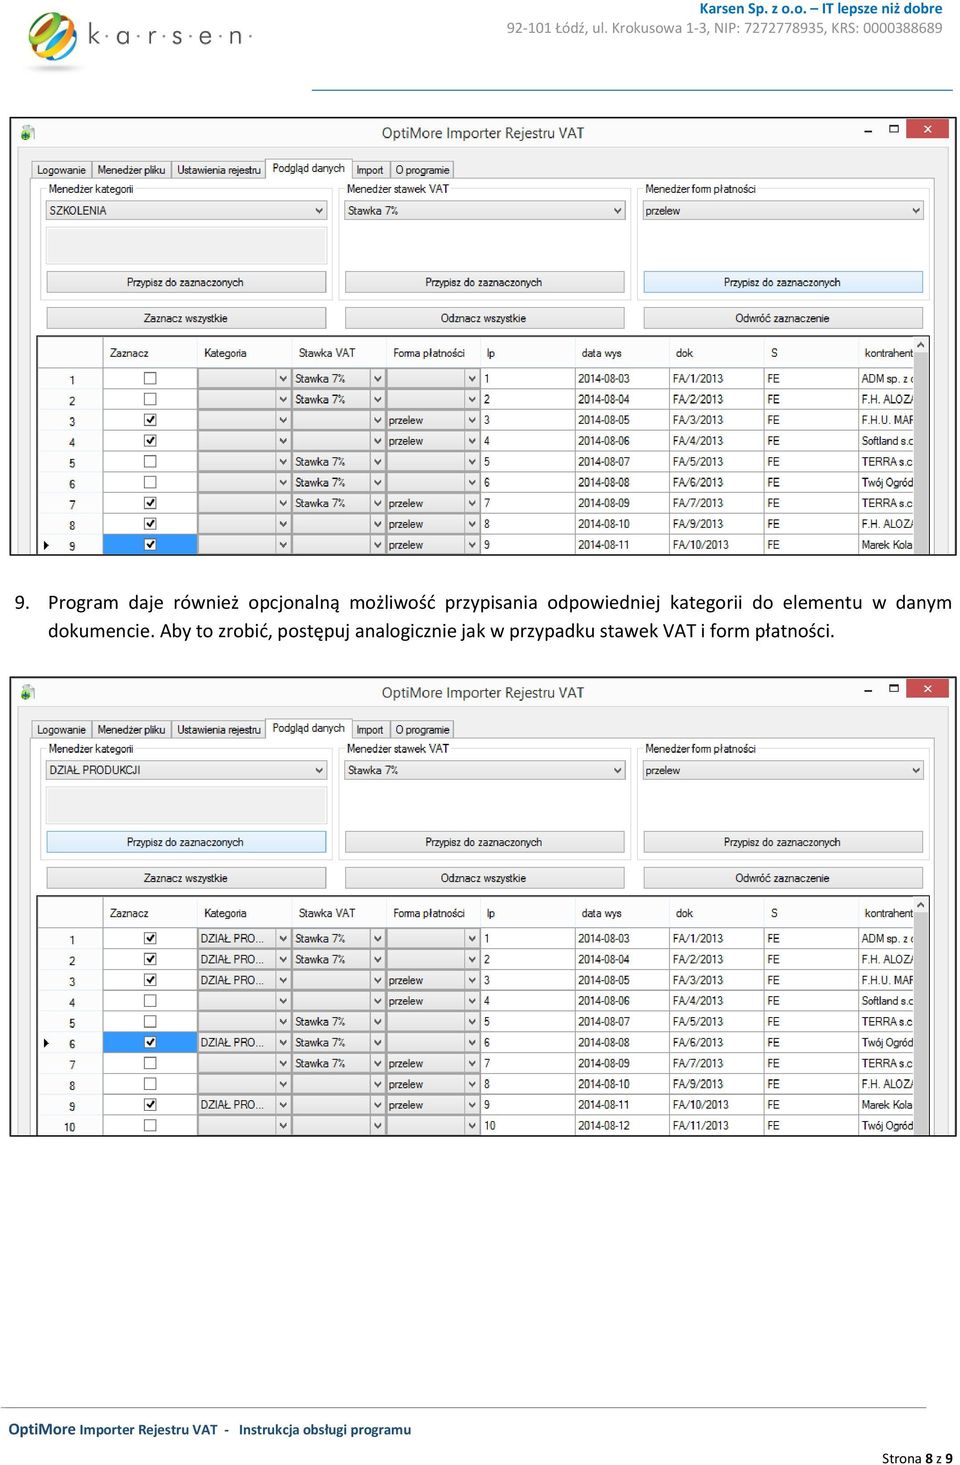Click data wys column header in SZKOLENIA window

pos(601,353)
